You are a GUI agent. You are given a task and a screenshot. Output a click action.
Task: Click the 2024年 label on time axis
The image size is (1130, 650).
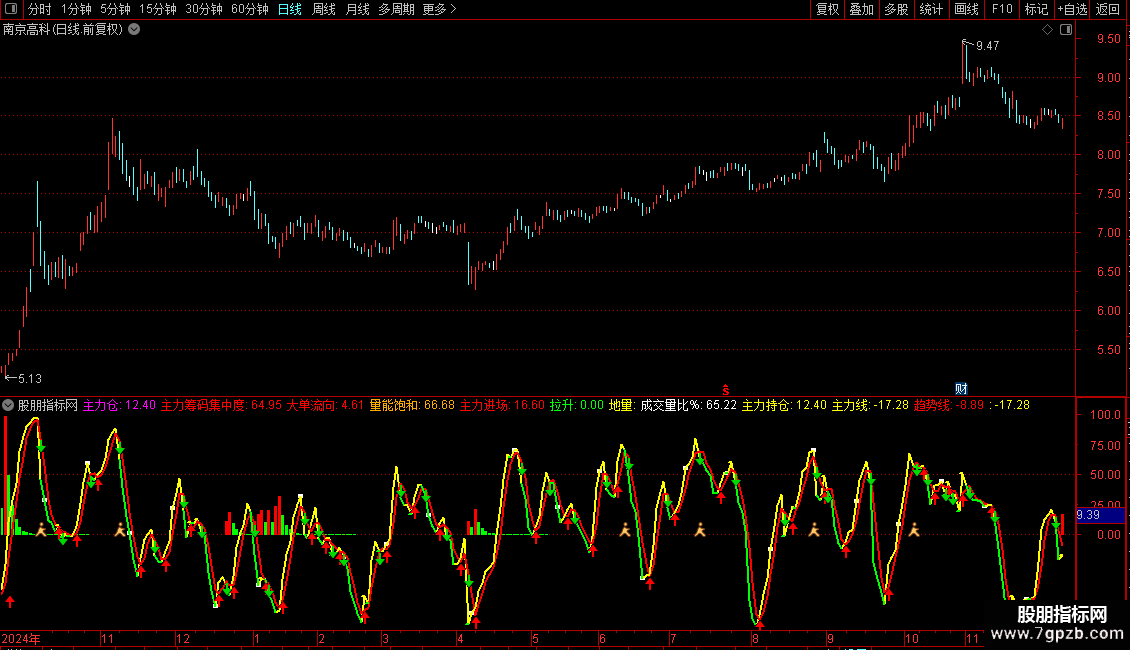pyautogui.click(x=21, y=639)
